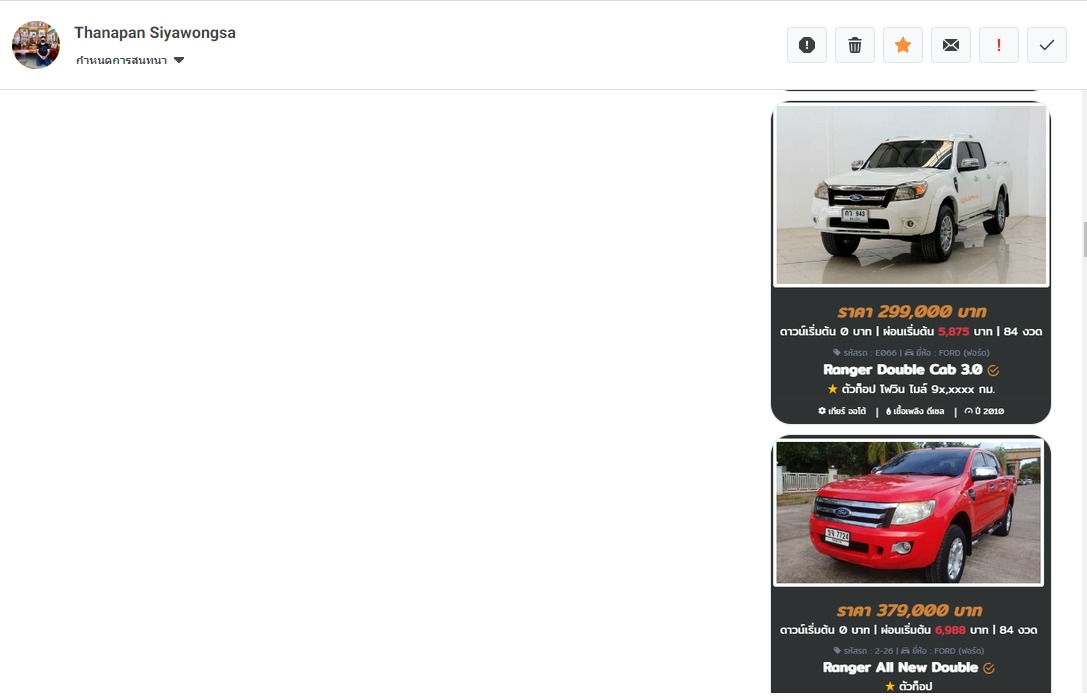The height and width of the screenshot is (700, 1087).
Task: Click verified badge beside Ranger All New Double
Action: coord(989,668)
